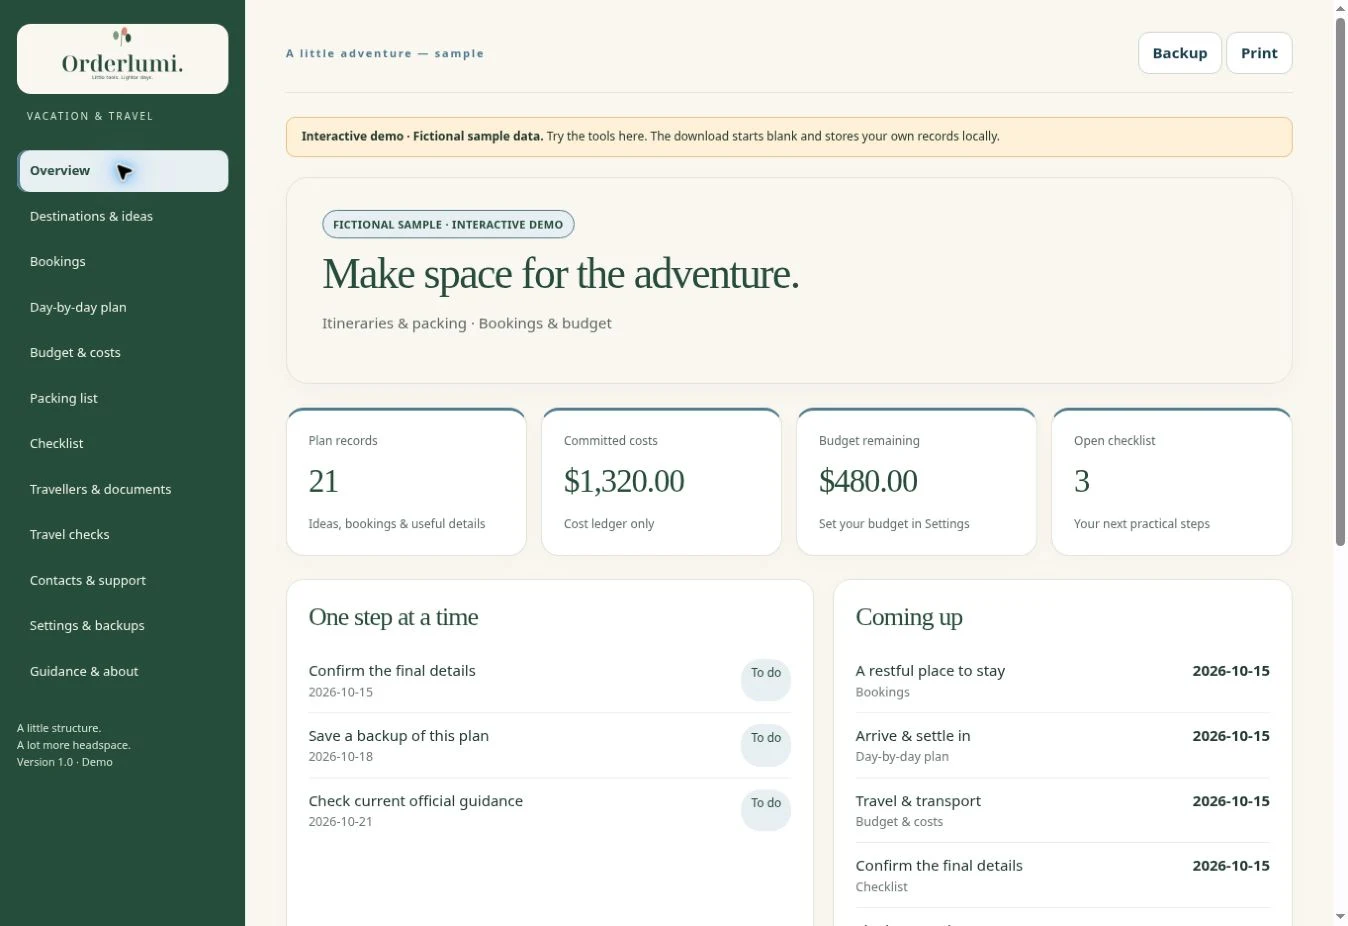Click the scrollbar down arrow
The height and width of the screenshot is (926, 1348).
[x=1340, y=917]
